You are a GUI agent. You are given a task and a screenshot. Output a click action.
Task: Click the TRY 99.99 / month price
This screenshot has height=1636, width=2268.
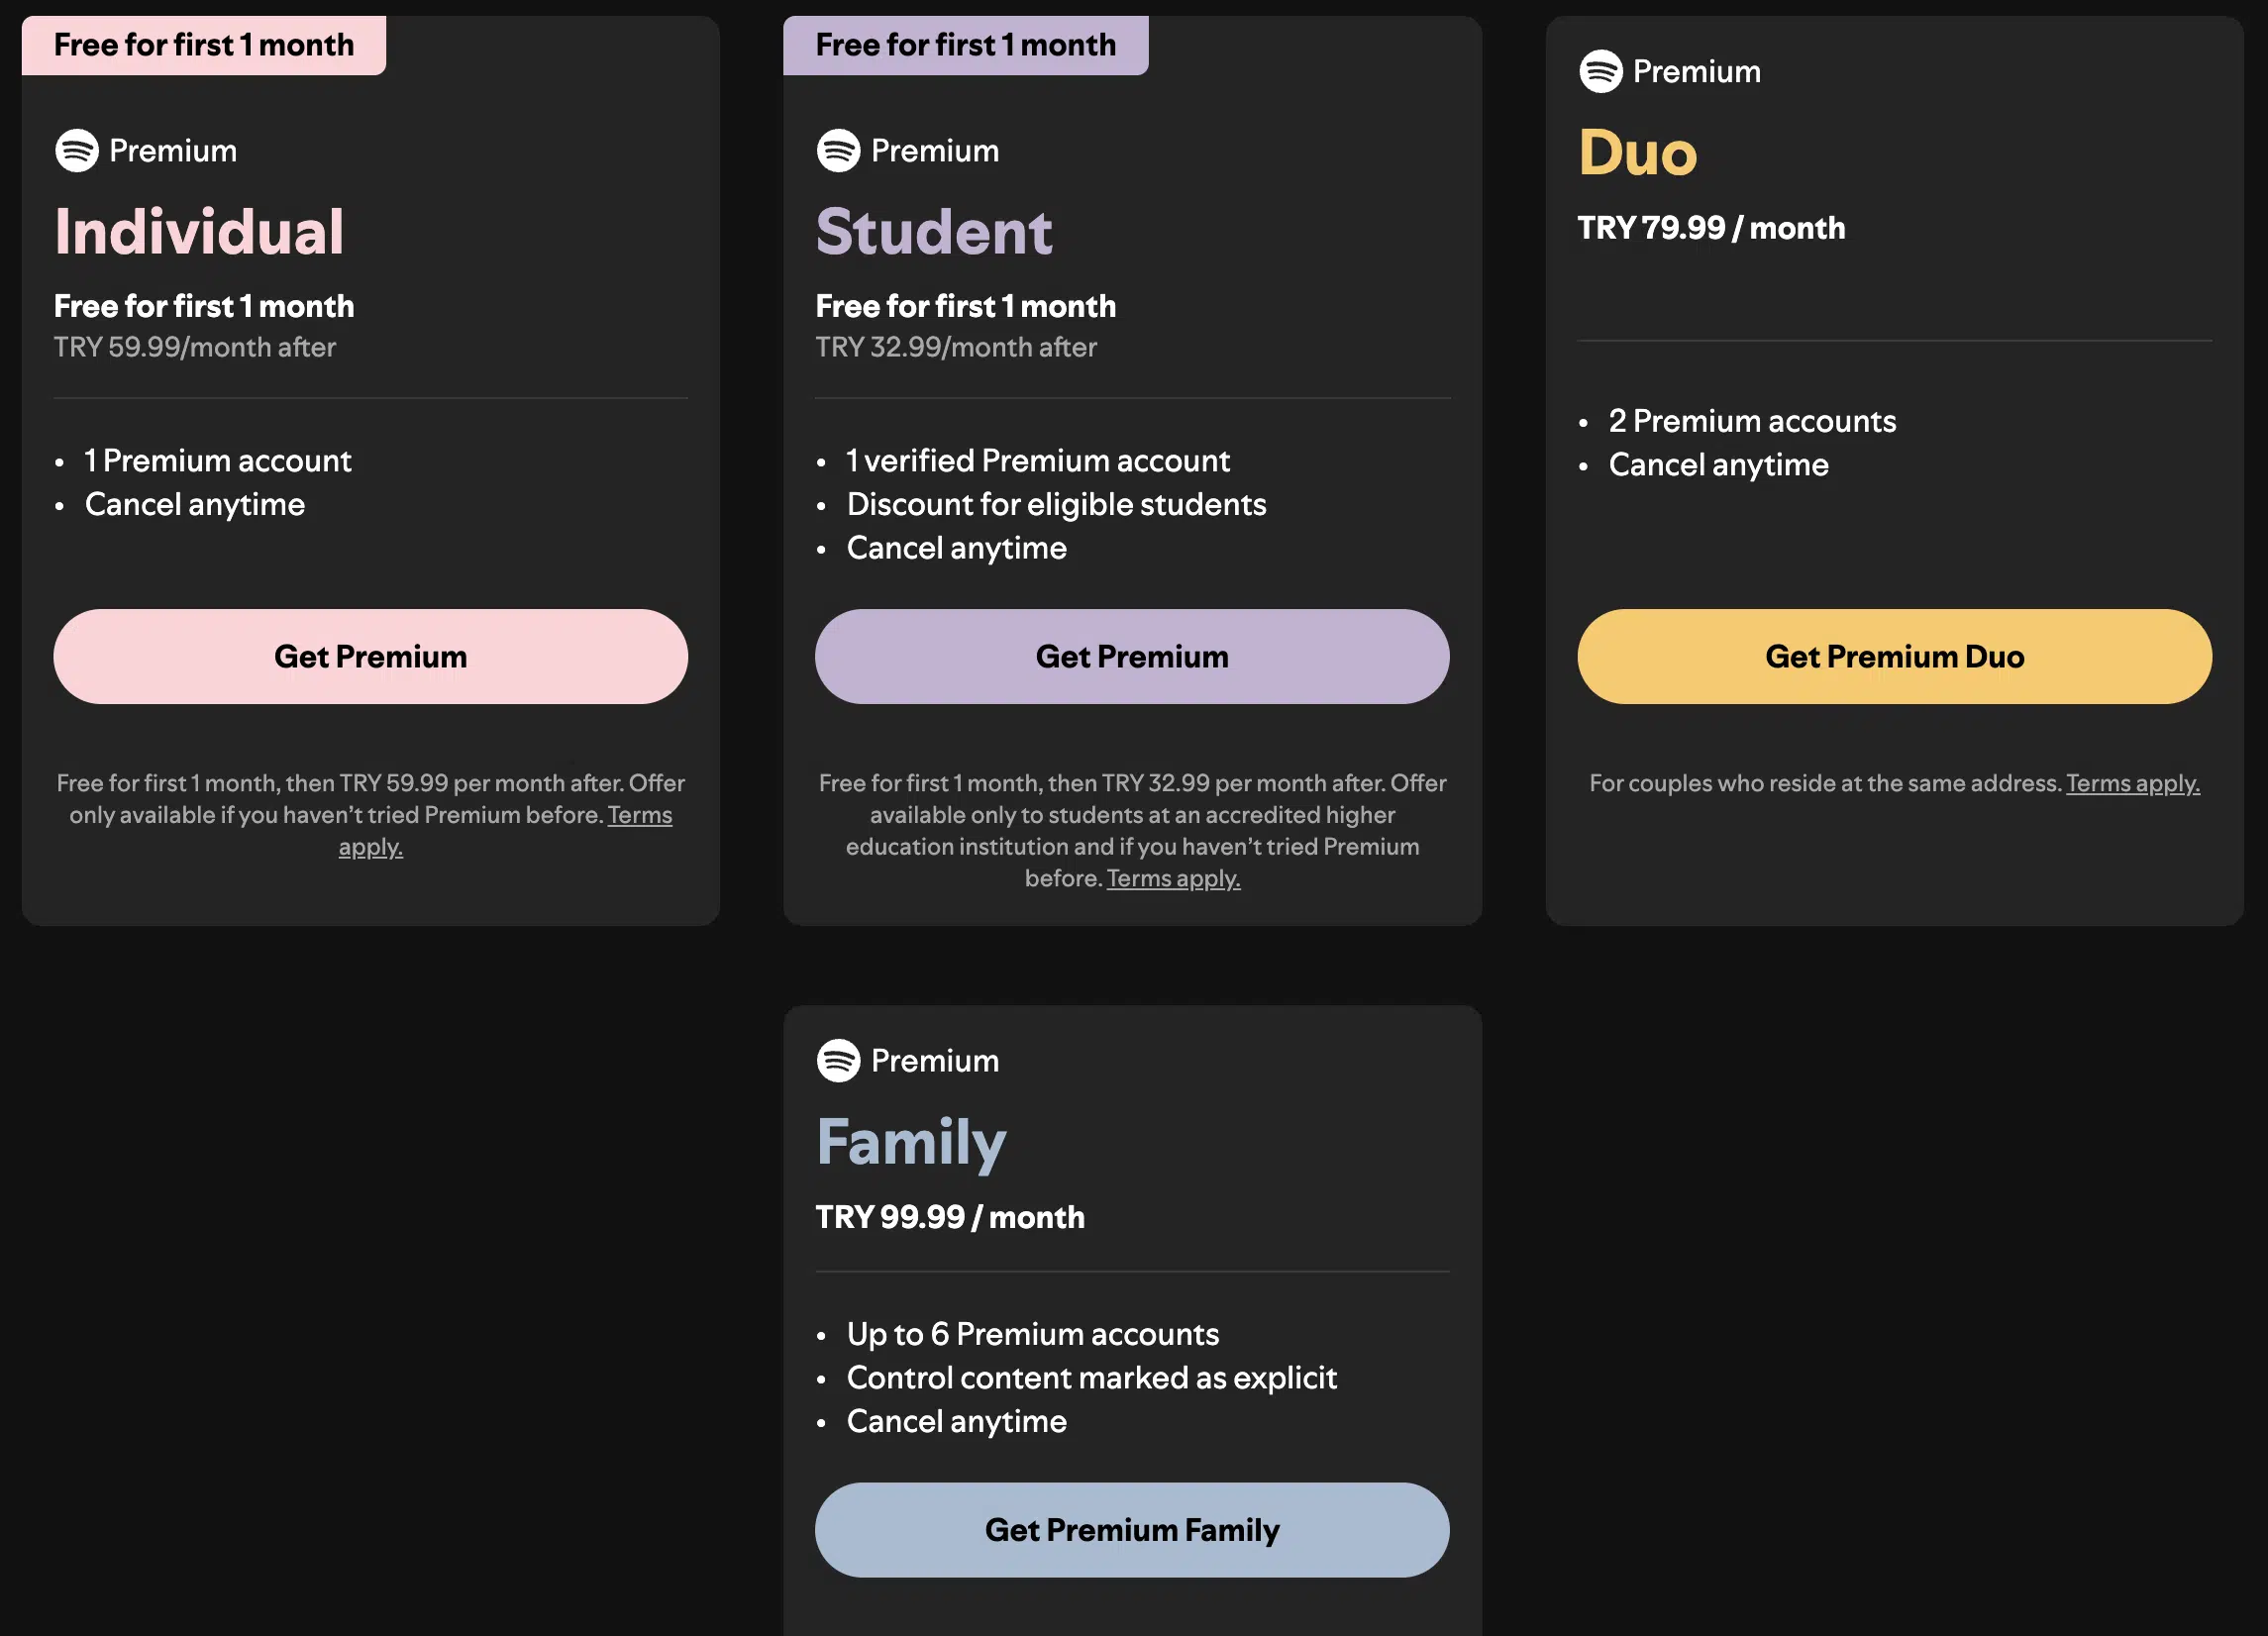[950, 1216]
